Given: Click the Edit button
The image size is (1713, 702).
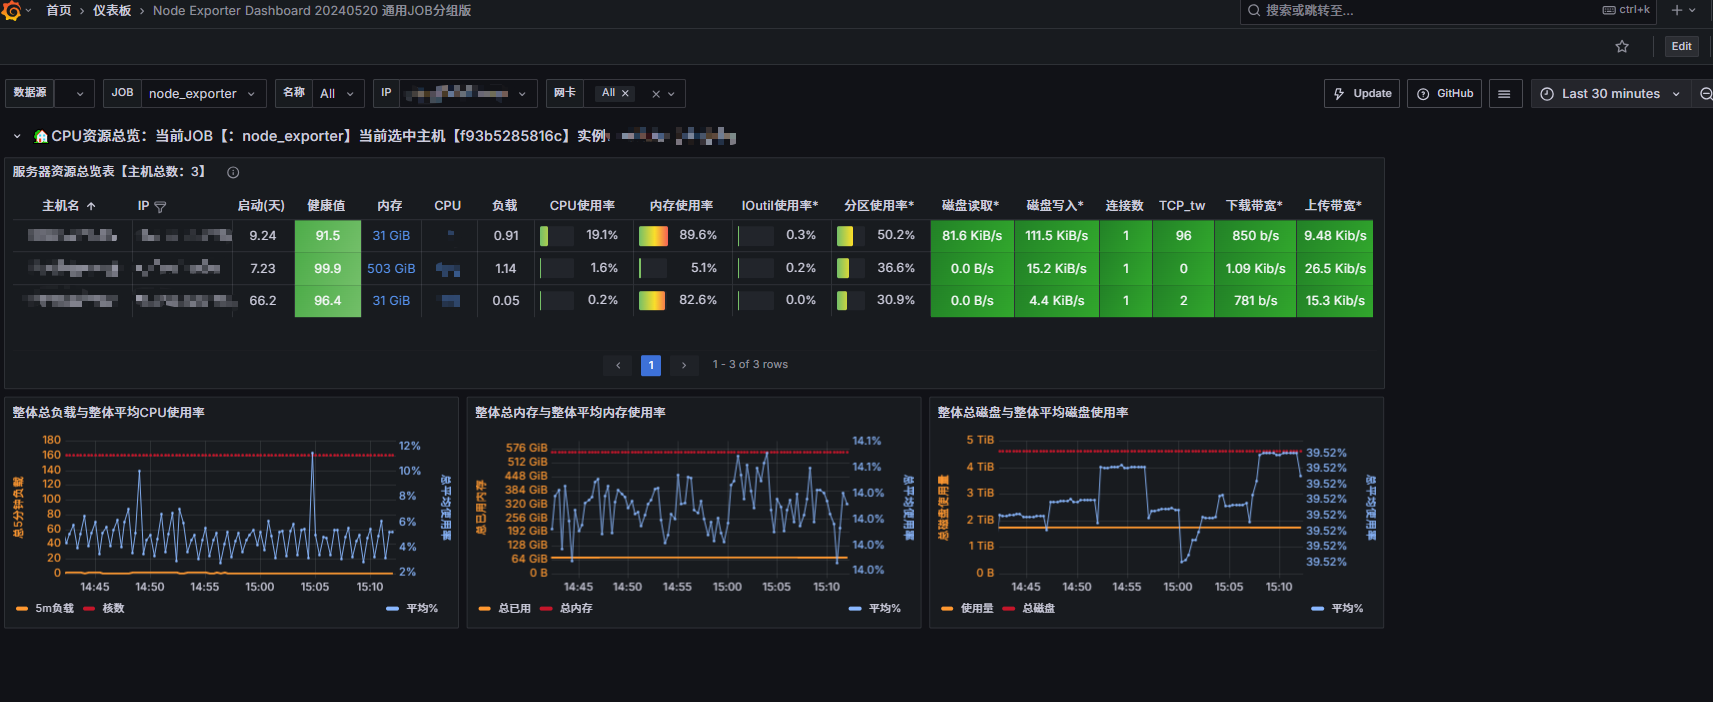Looking at the screenshot, I should point(1682,46).
